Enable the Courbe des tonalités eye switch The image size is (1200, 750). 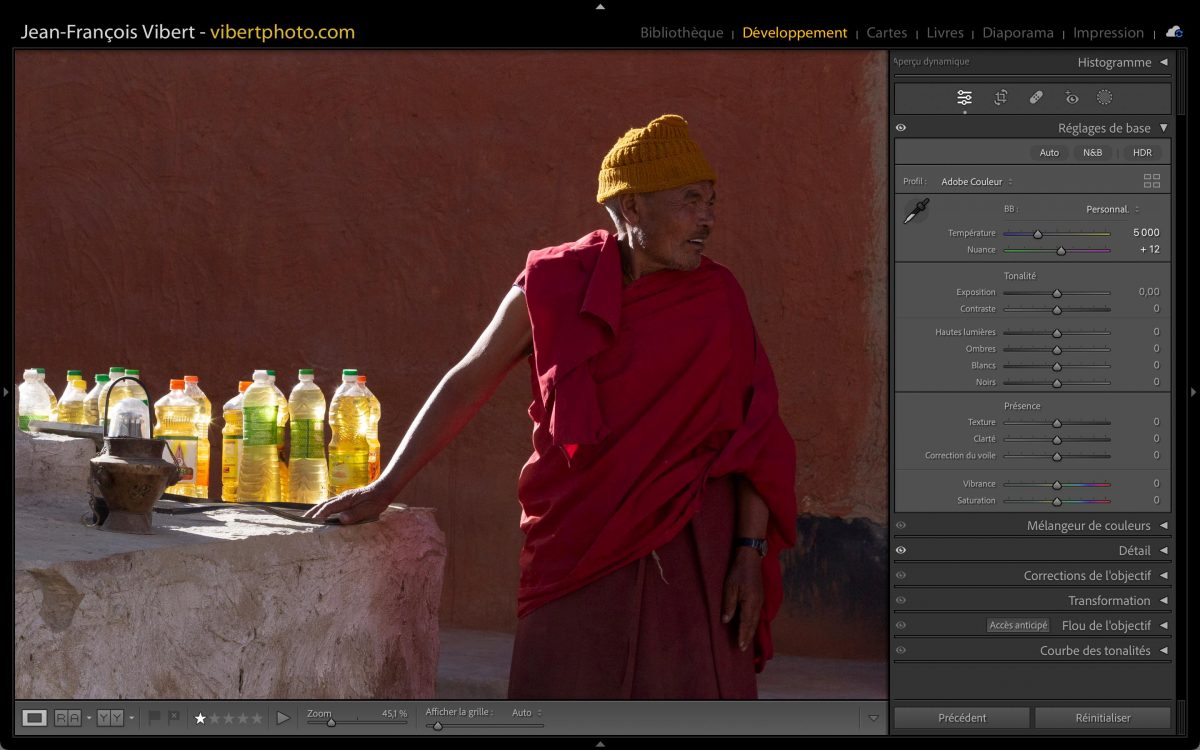pos(901,650)
